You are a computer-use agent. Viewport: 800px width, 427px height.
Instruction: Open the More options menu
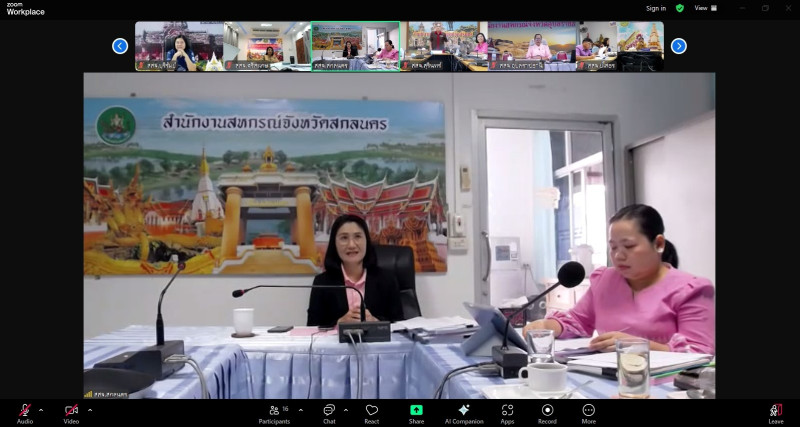(588, 411)
